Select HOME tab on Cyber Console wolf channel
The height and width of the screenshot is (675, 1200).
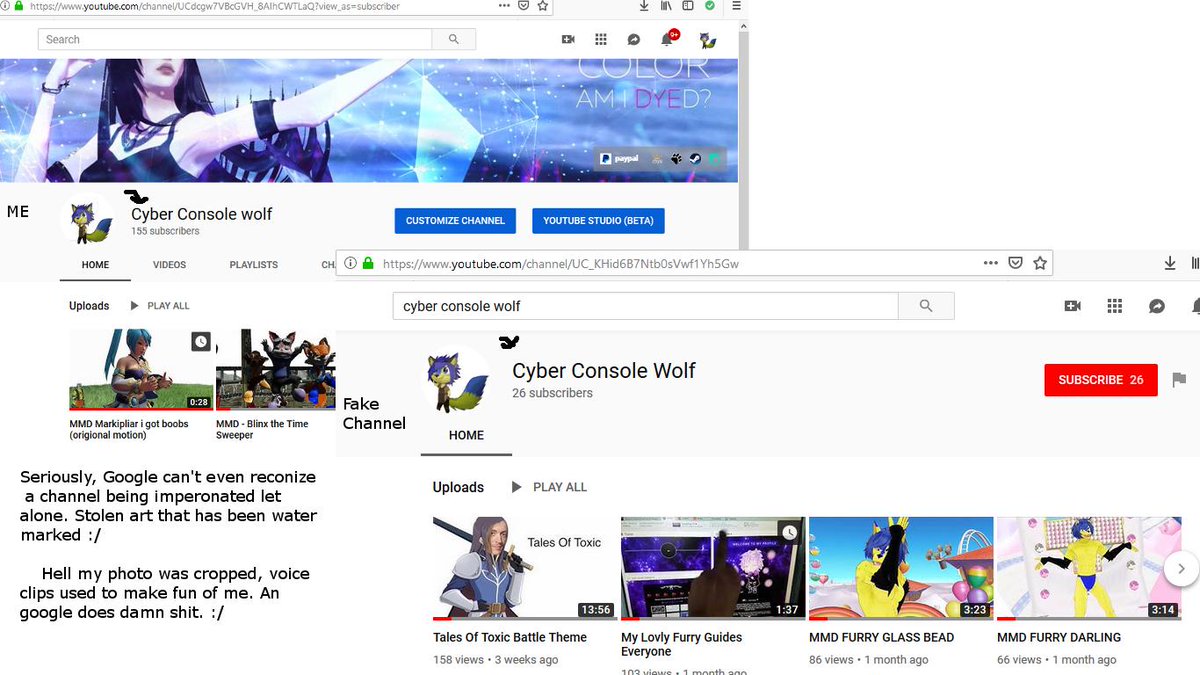pyautogui.click(x=96, y=265)
